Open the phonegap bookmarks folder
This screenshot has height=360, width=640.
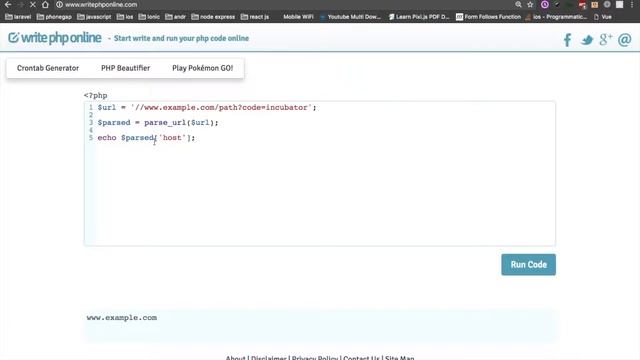tap(54, 17)
